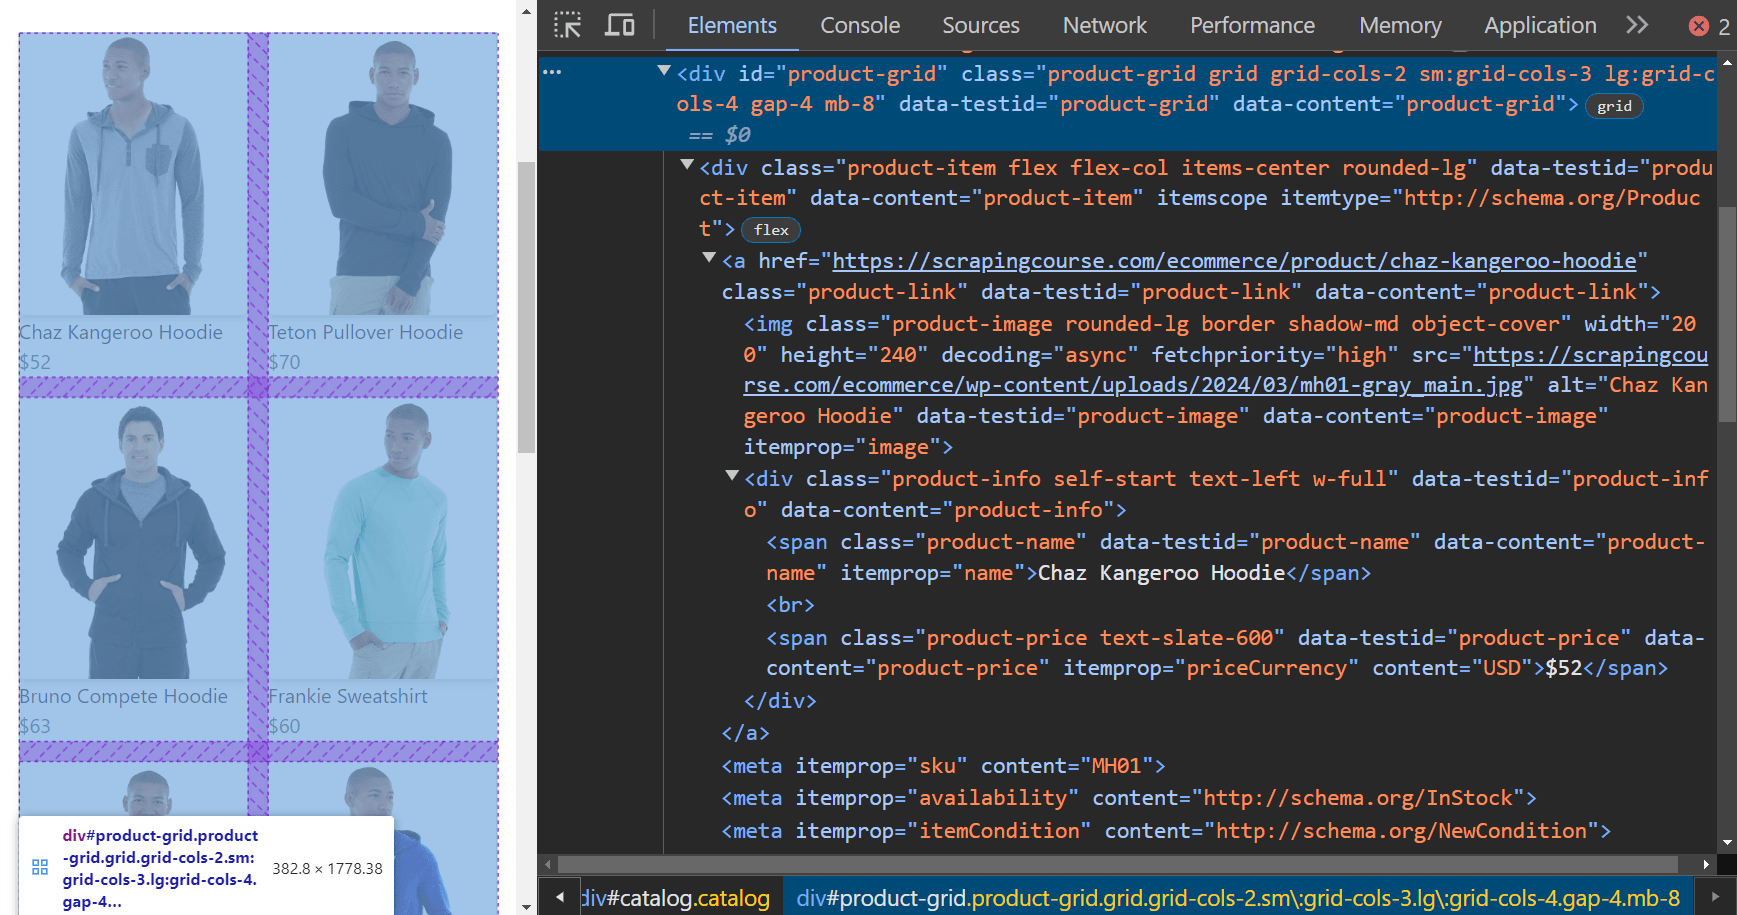Click Frankie Sweatshirt product image
The image size is (1737, 915).
[383, 538]
